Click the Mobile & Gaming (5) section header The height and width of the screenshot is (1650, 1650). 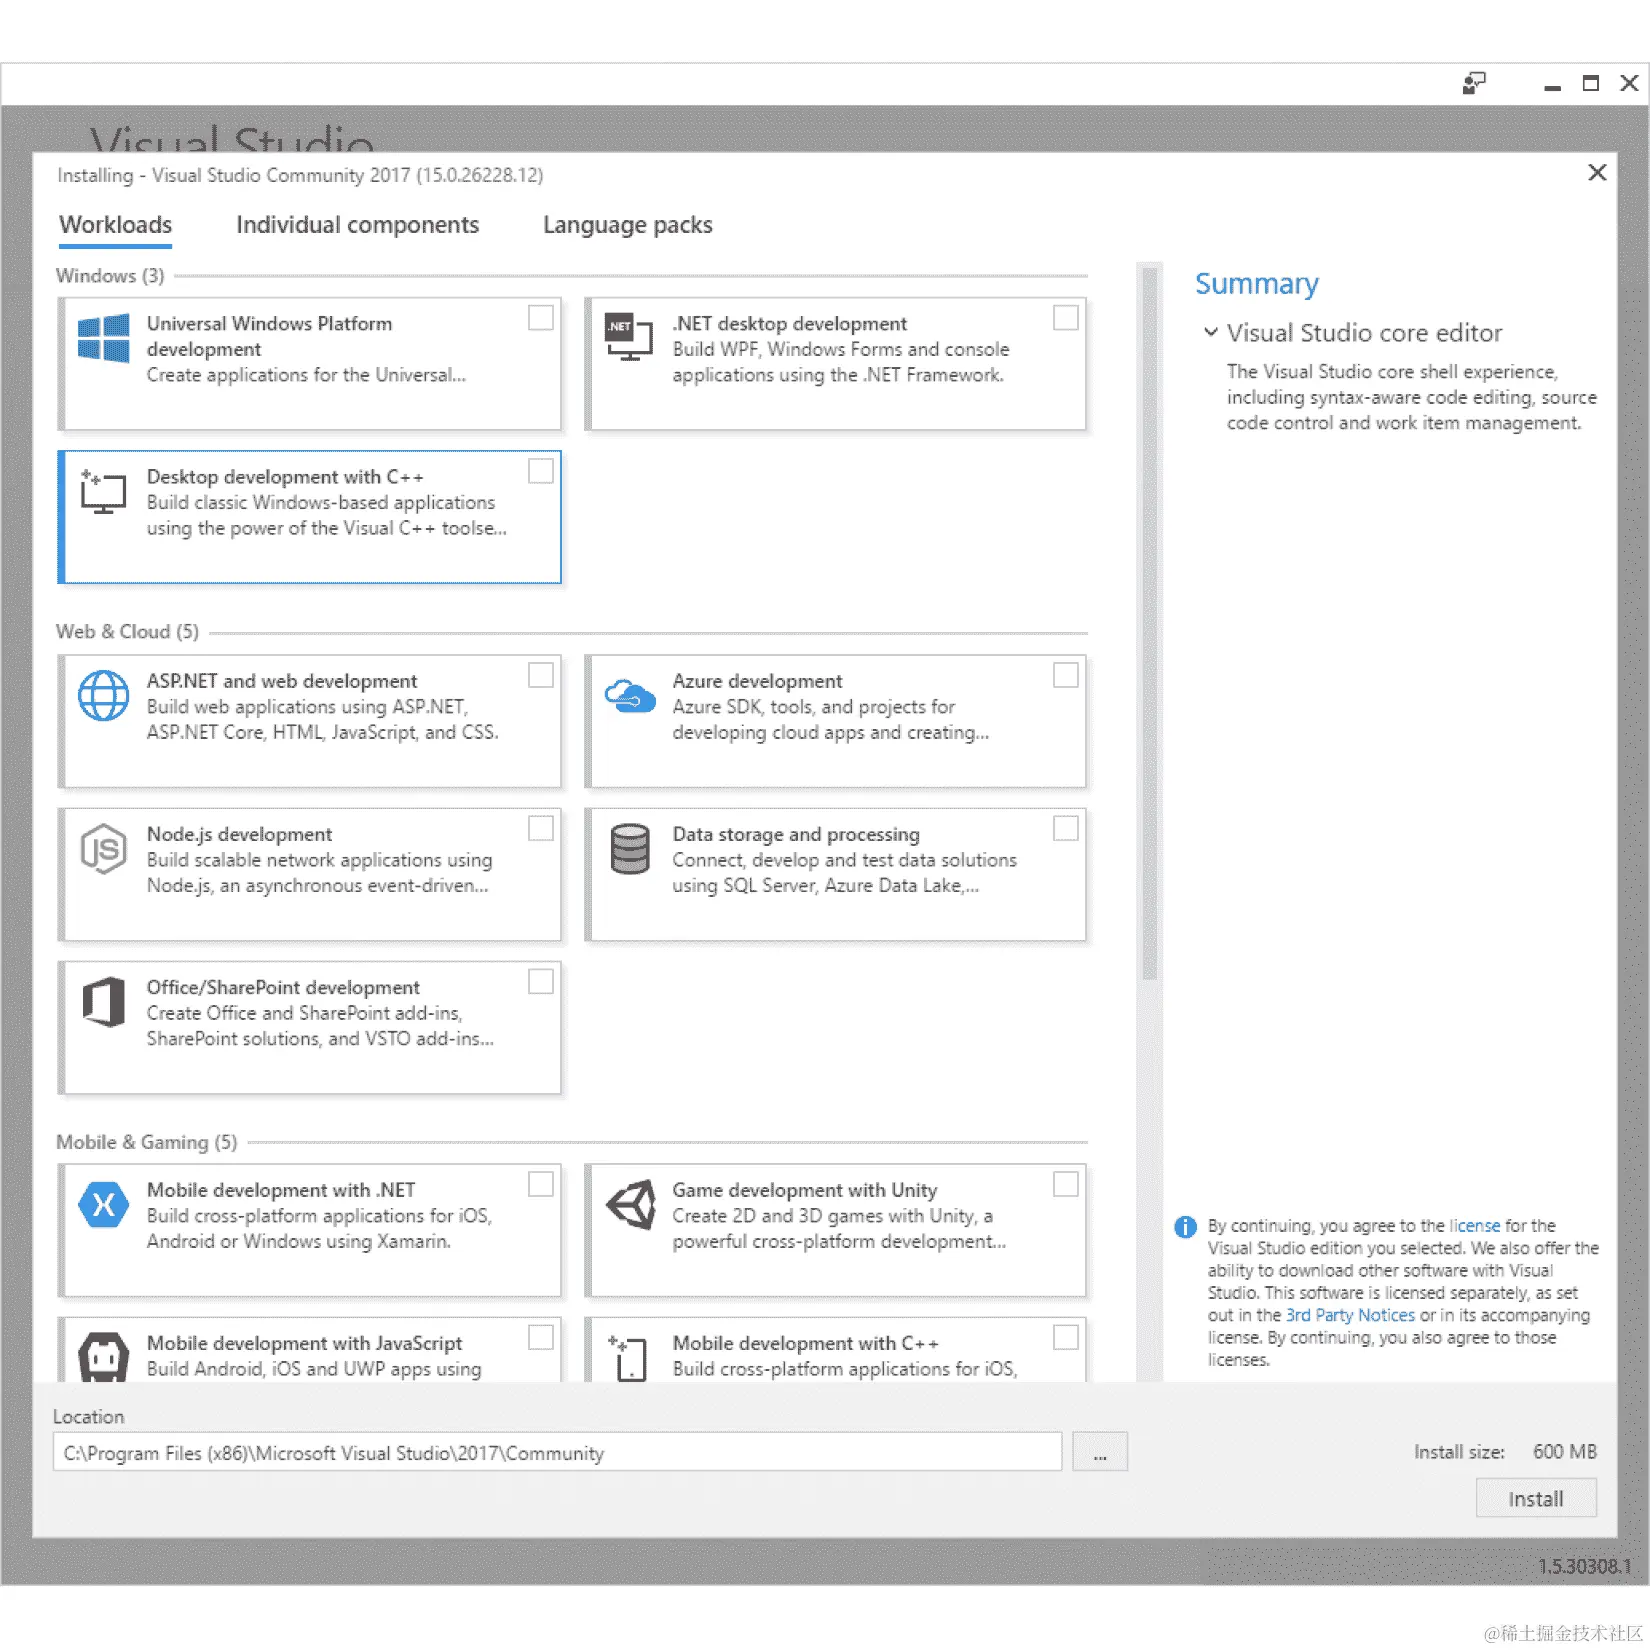[x=146, y=1142]
